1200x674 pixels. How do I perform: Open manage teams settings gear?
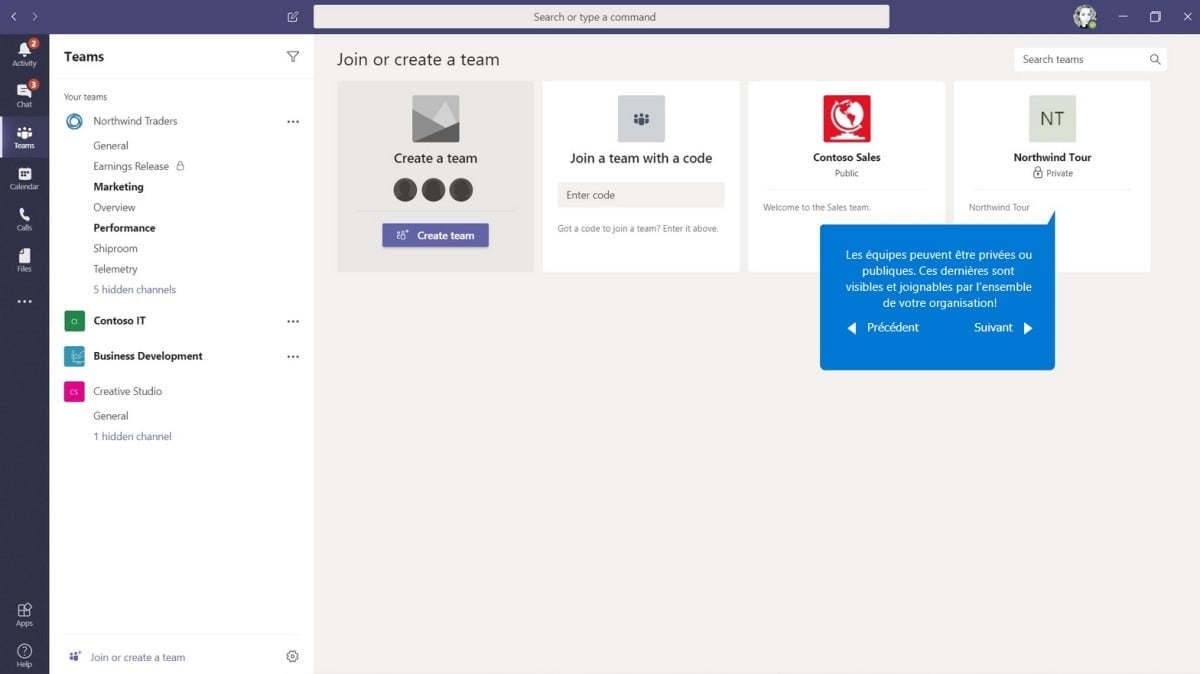pos(292,656)
